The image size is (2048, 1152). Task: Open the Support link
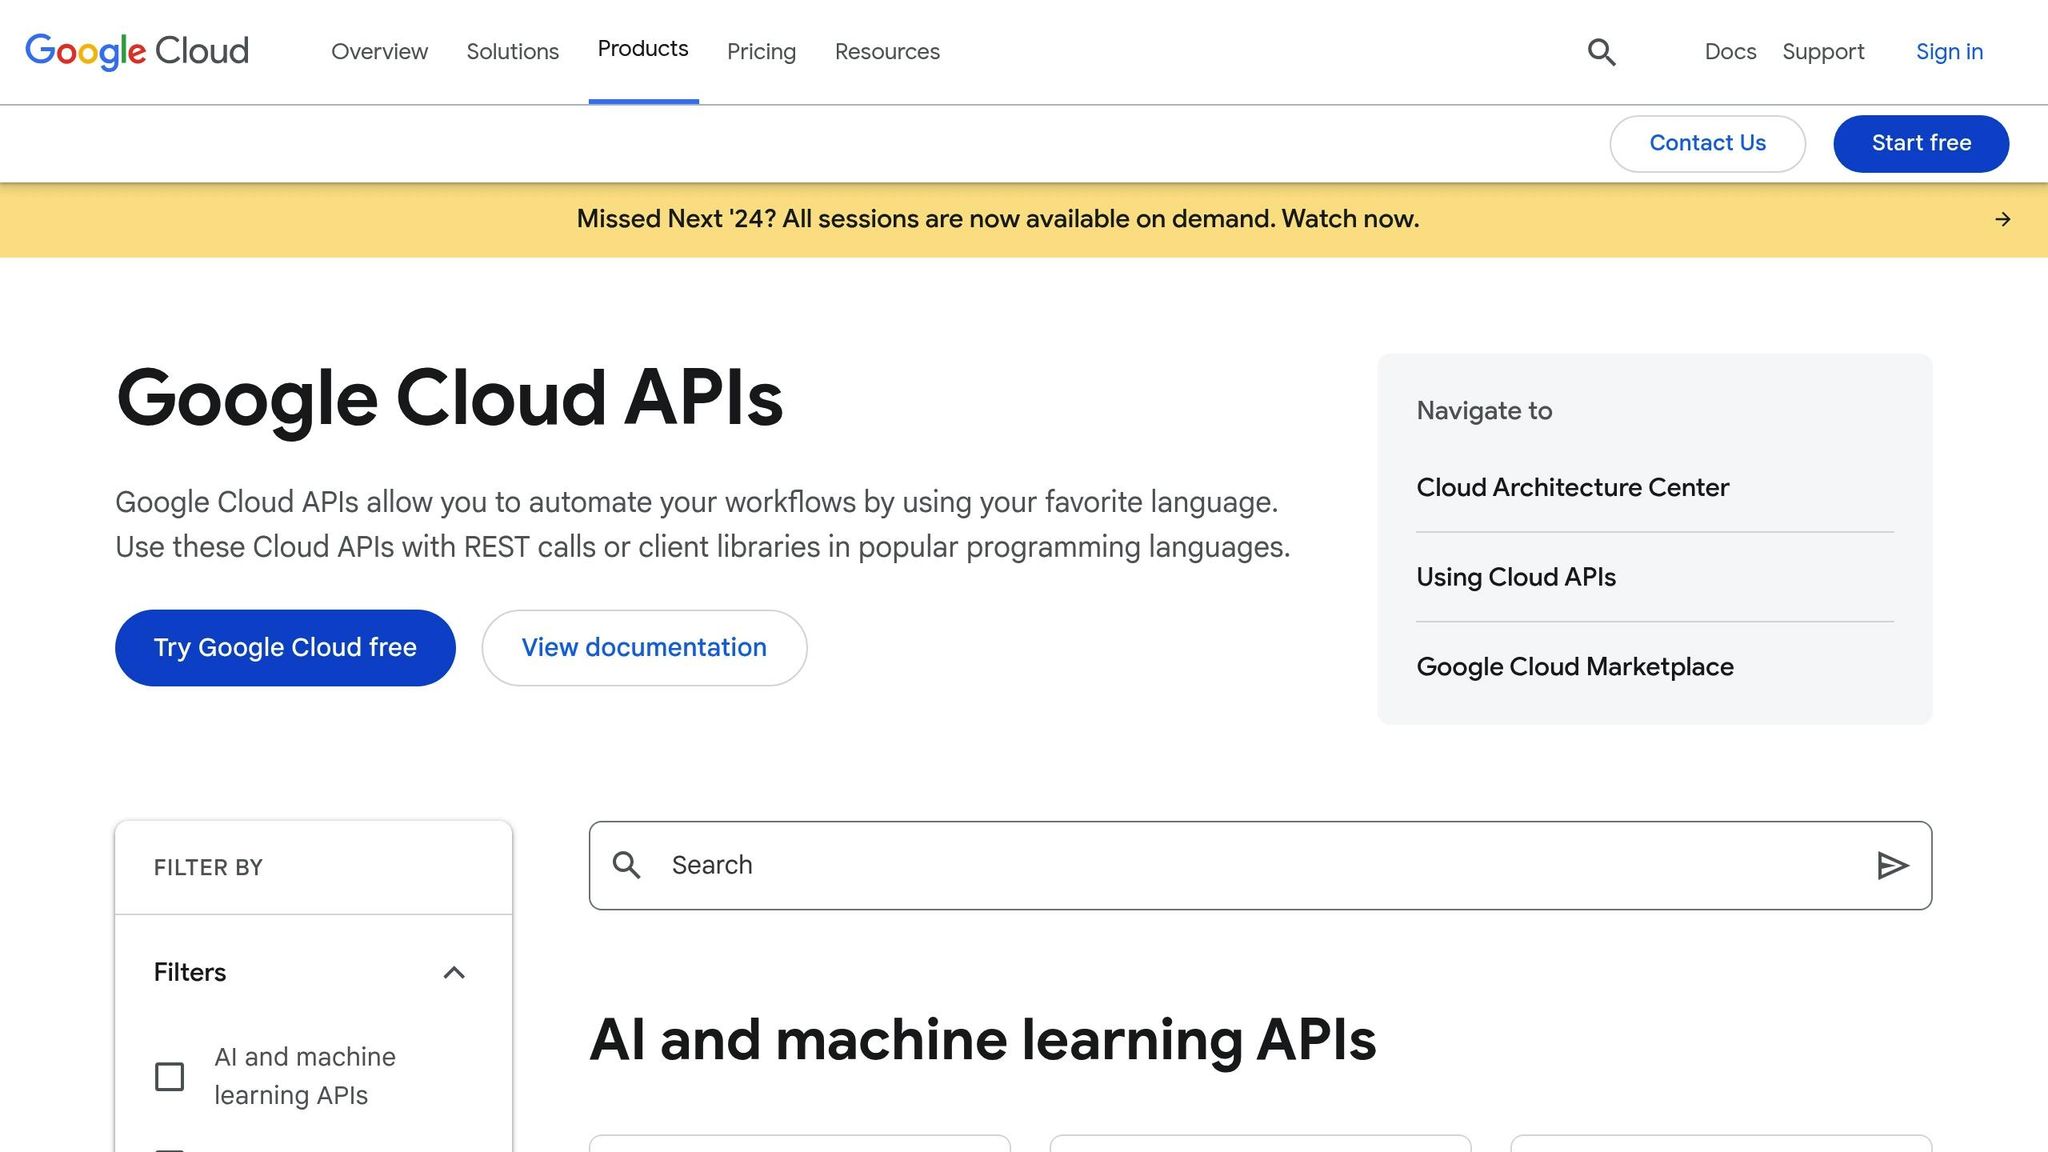[x=1823, y=52]
